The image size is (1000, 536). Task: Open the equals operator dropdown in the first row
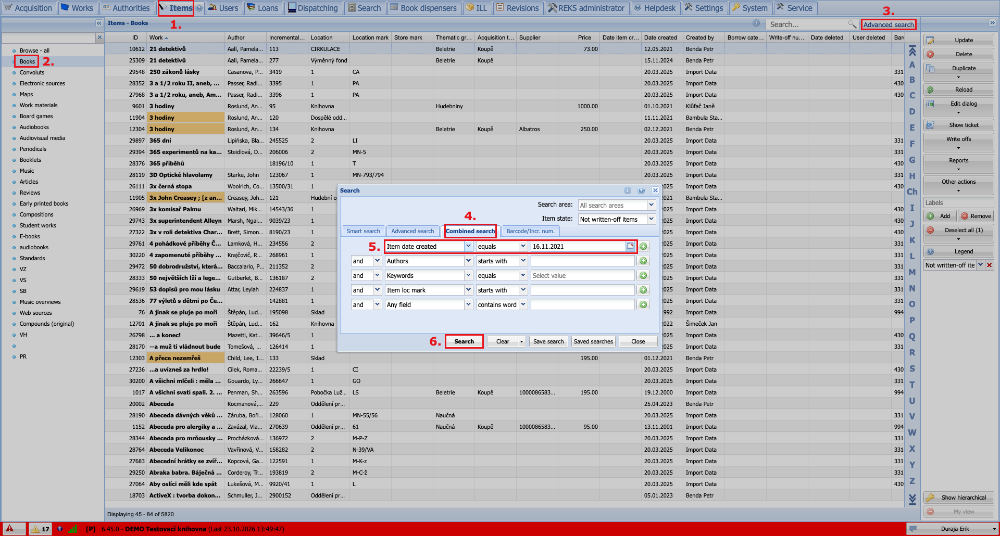(x=523, y=246)
